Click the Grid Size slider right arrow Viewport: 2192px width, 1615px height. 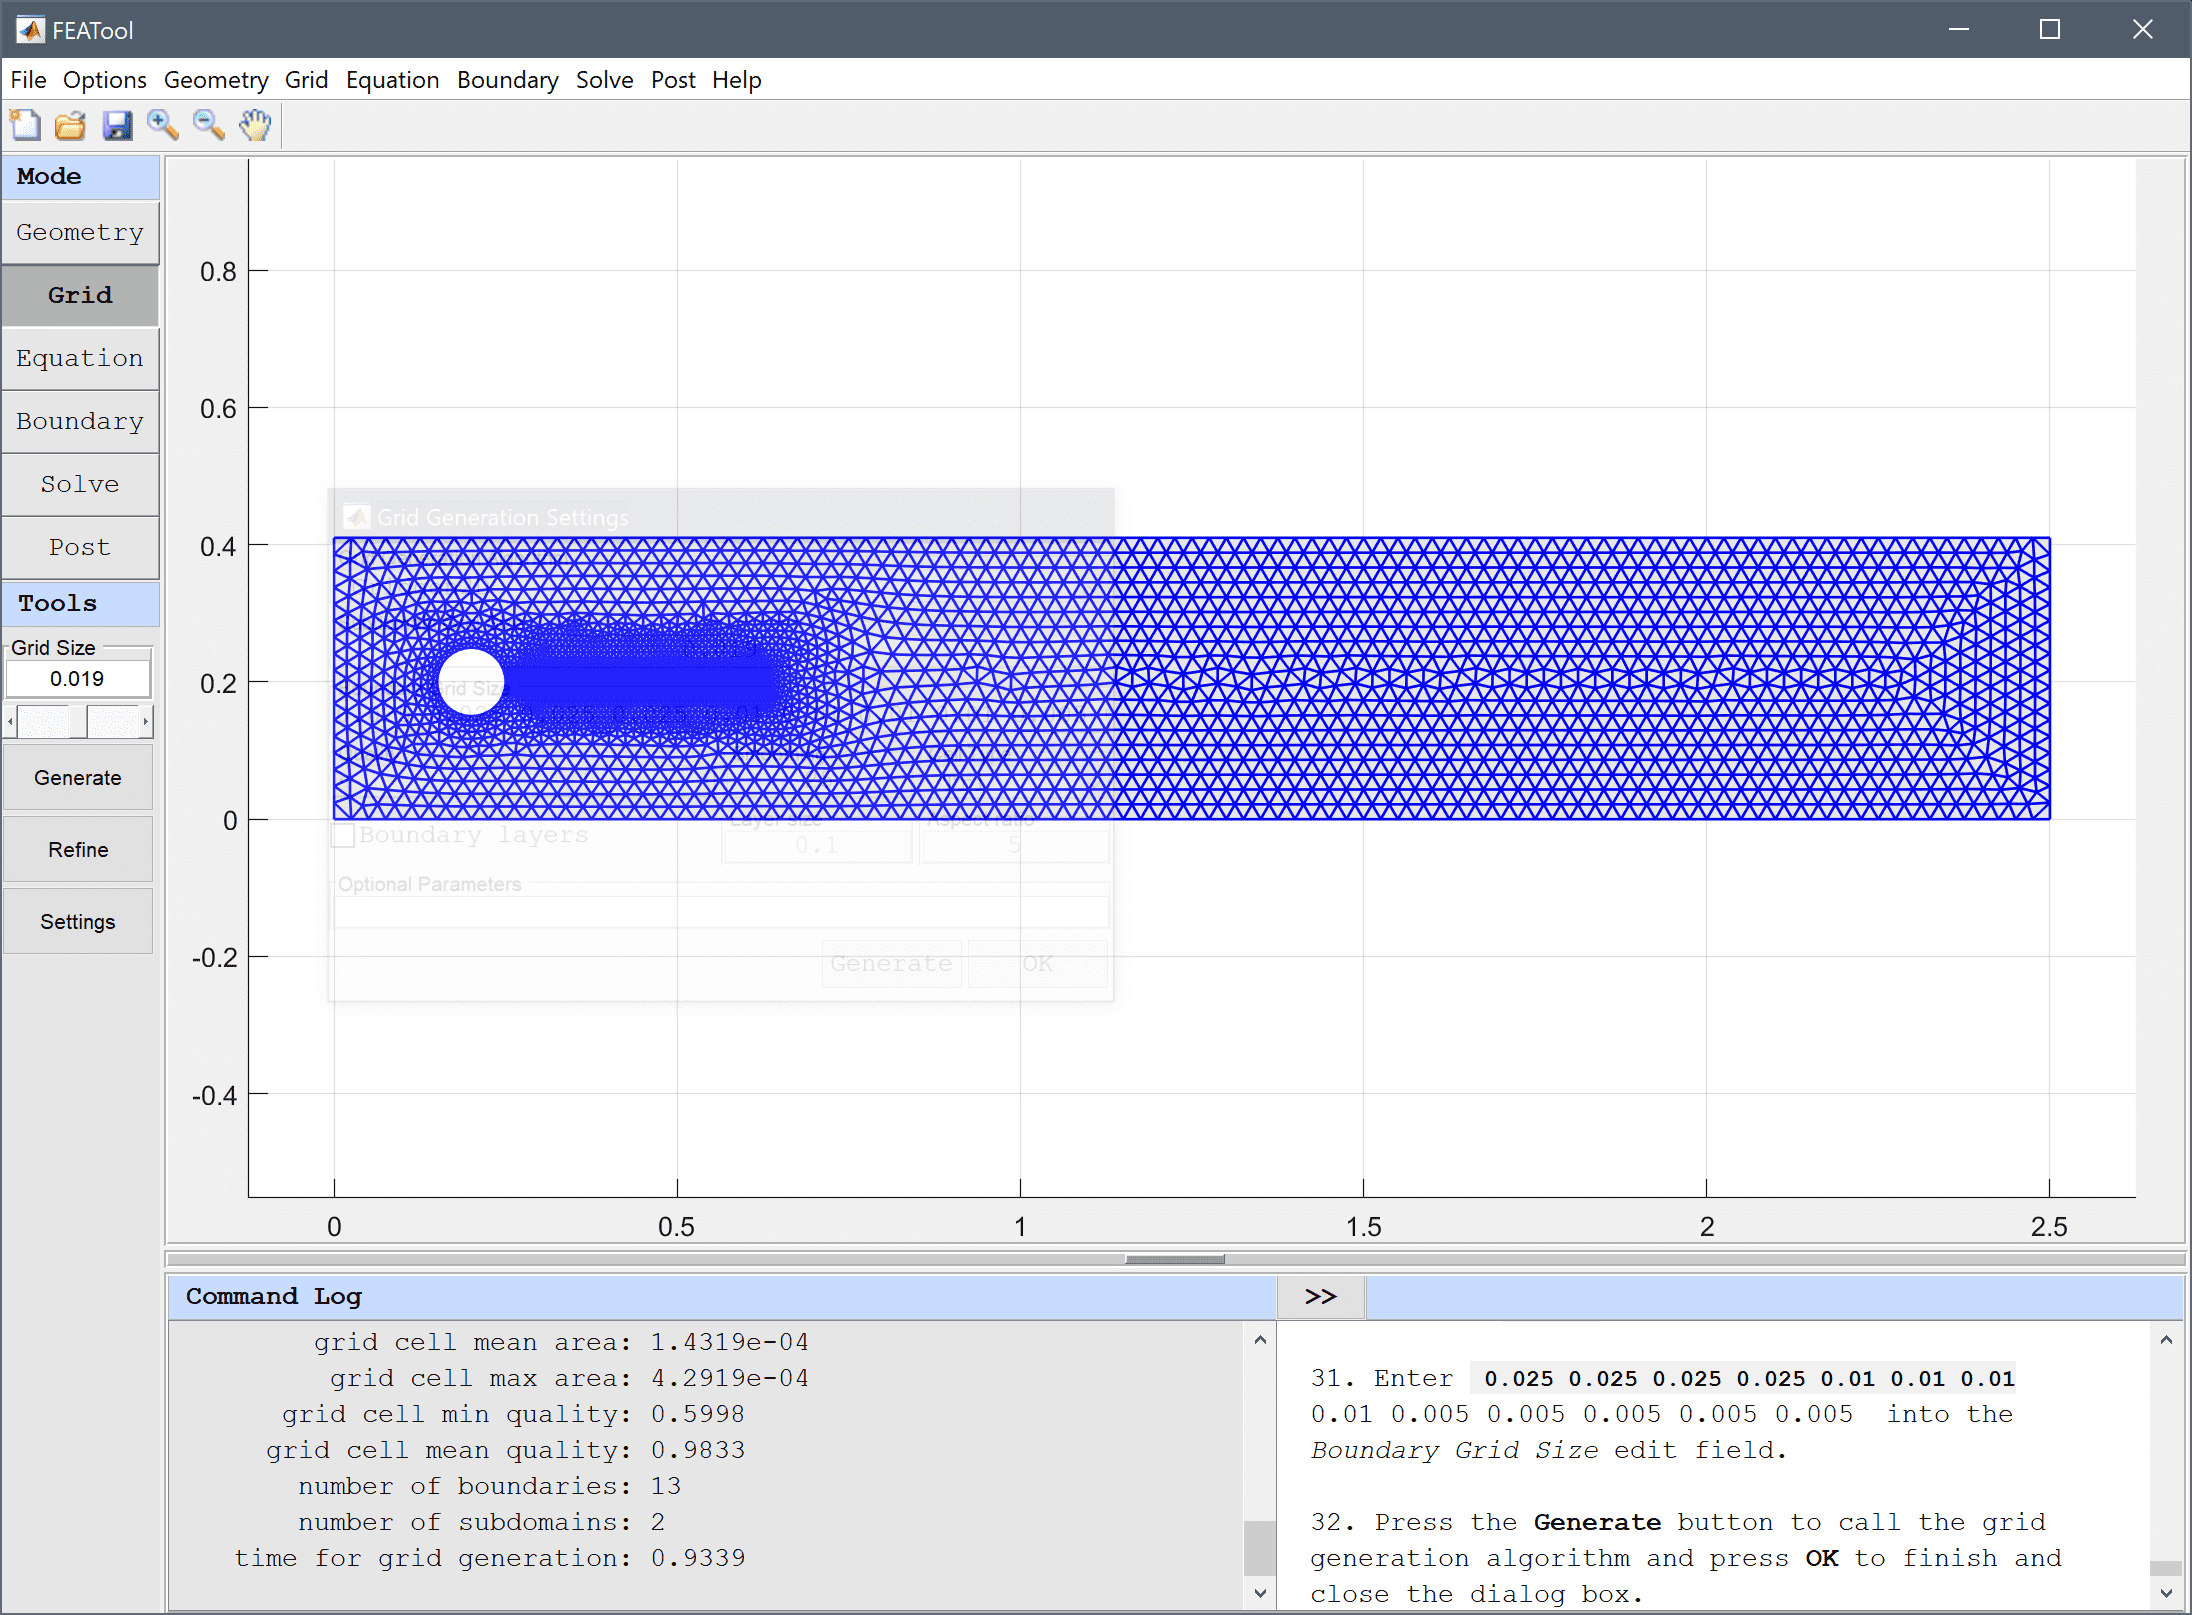pos(146,721)
